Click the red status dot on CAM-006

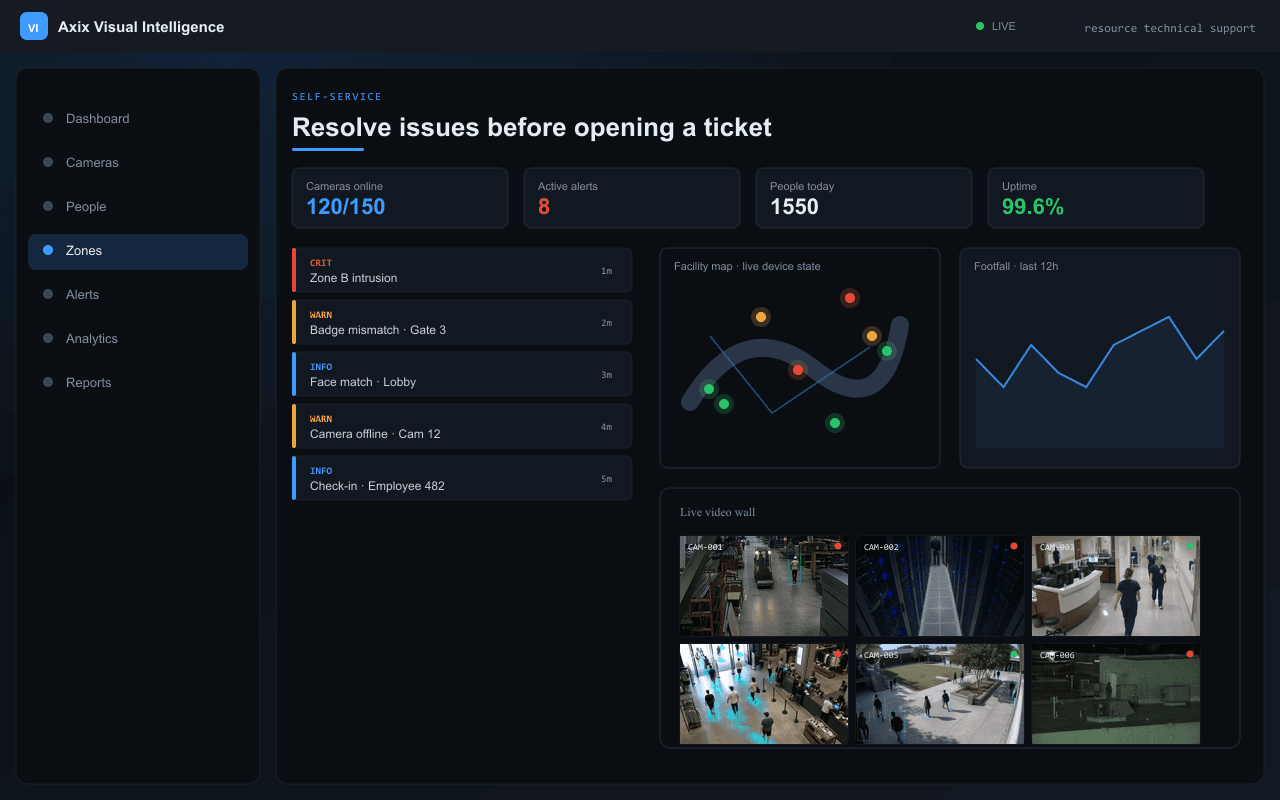click(x=1190, y=654)
